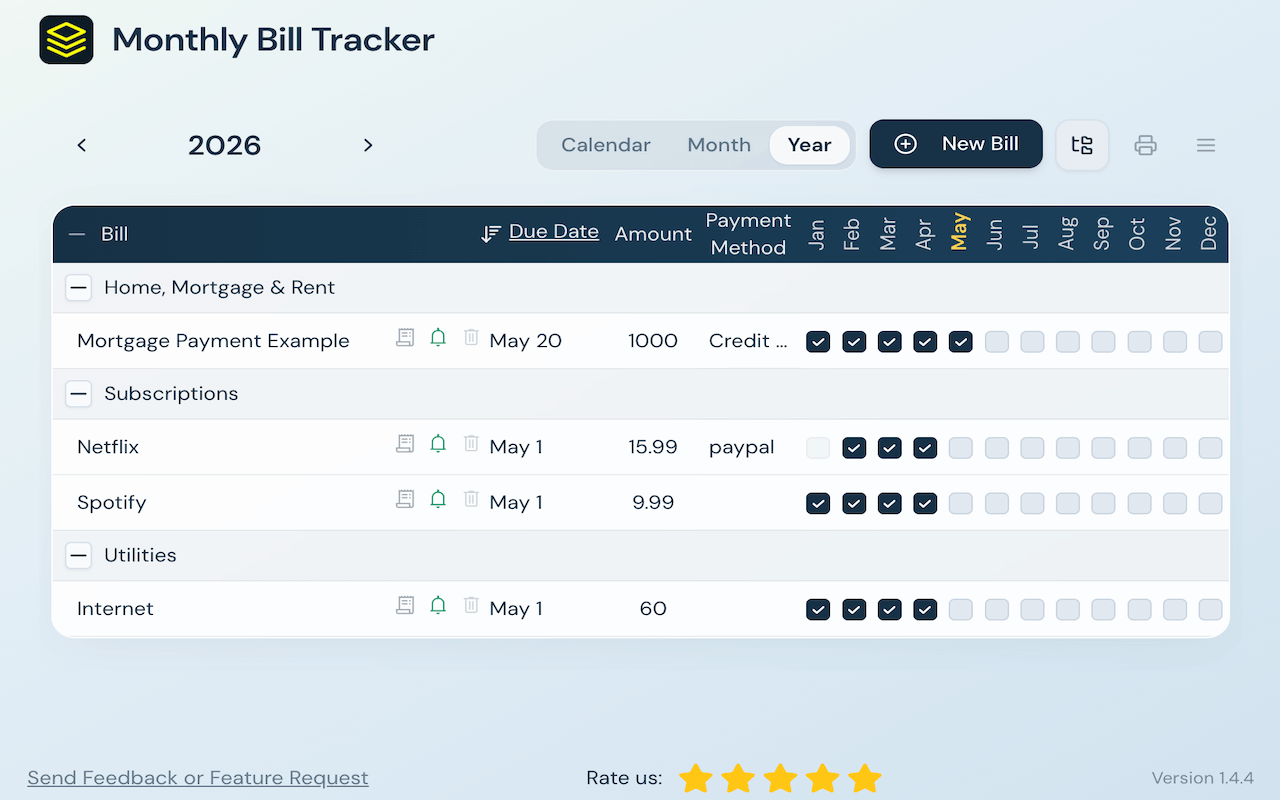Delete Spotify bill with trash icon

[471, 499]
